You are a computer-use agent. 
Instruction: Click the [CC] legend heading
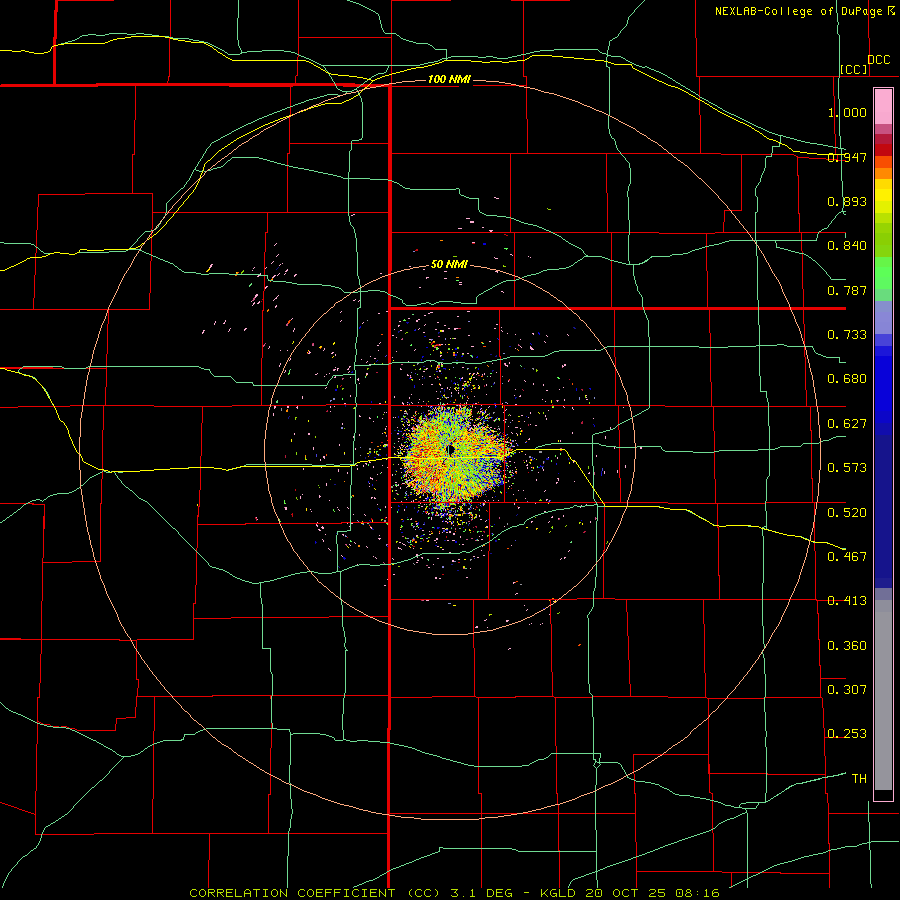(854, 69)
